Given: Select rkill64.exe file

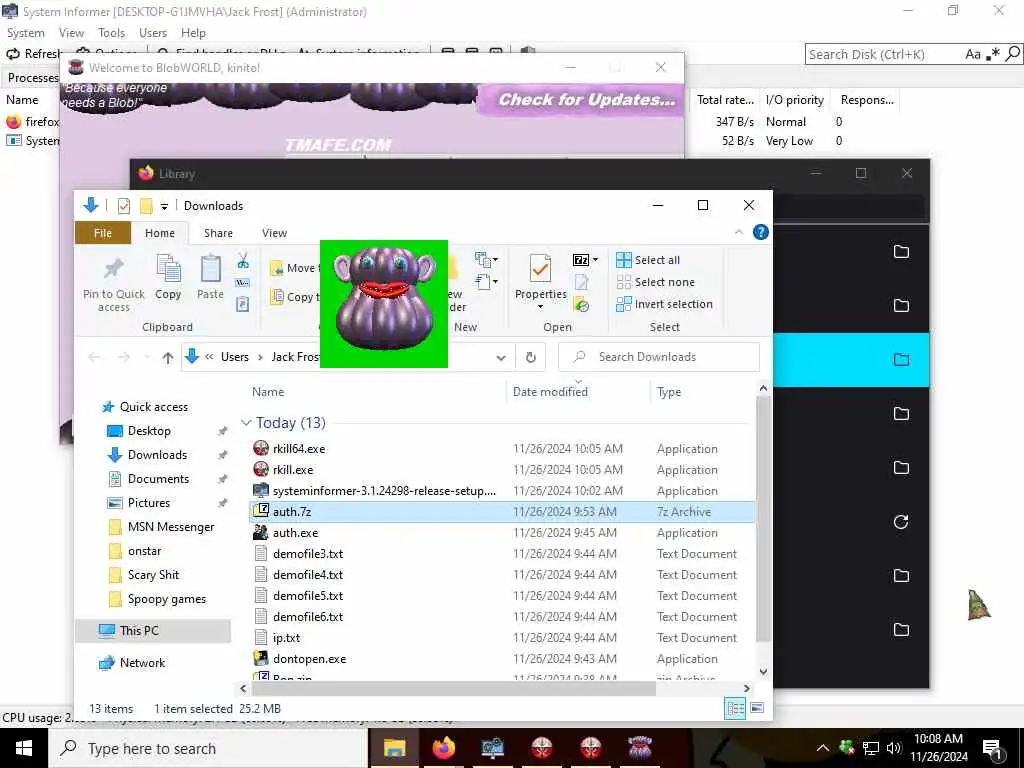Looking at the screenshot, I should tap(299, 449).
